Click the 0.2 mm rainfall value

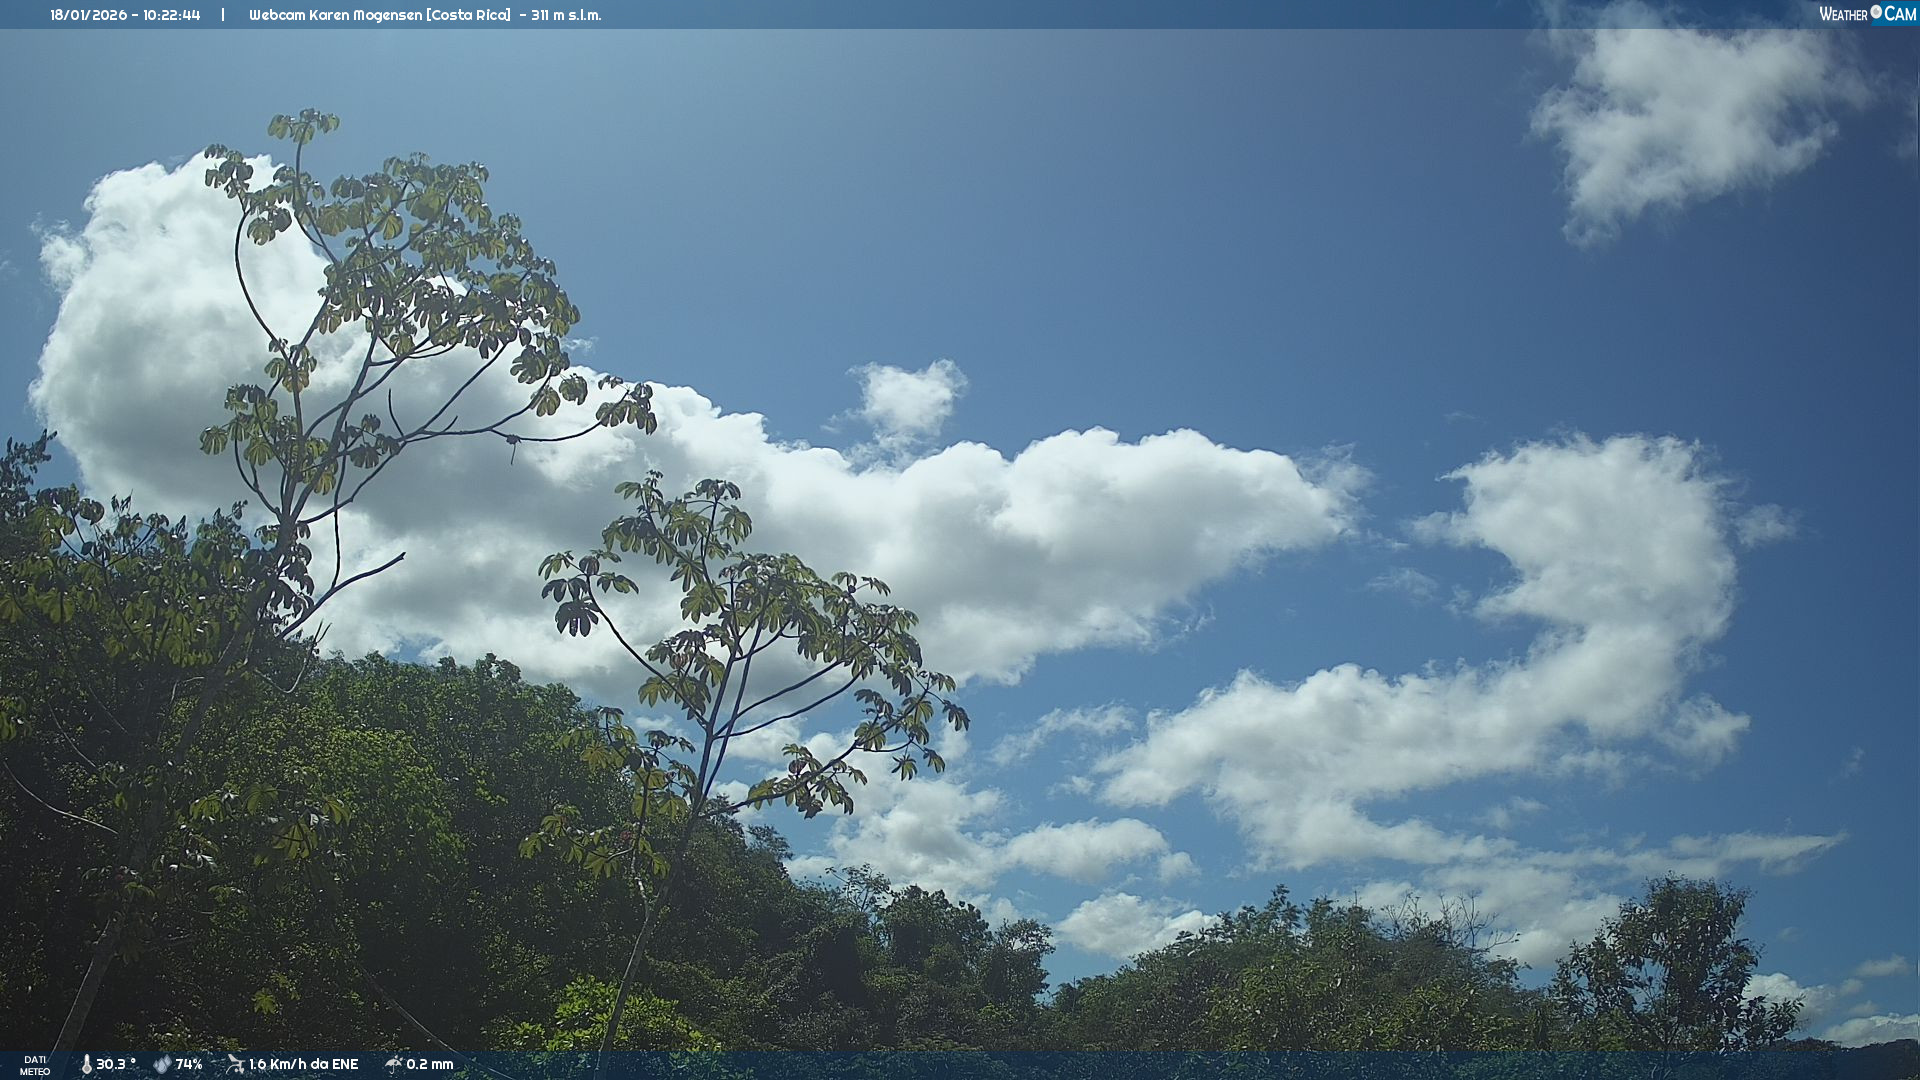[430, 1064]
